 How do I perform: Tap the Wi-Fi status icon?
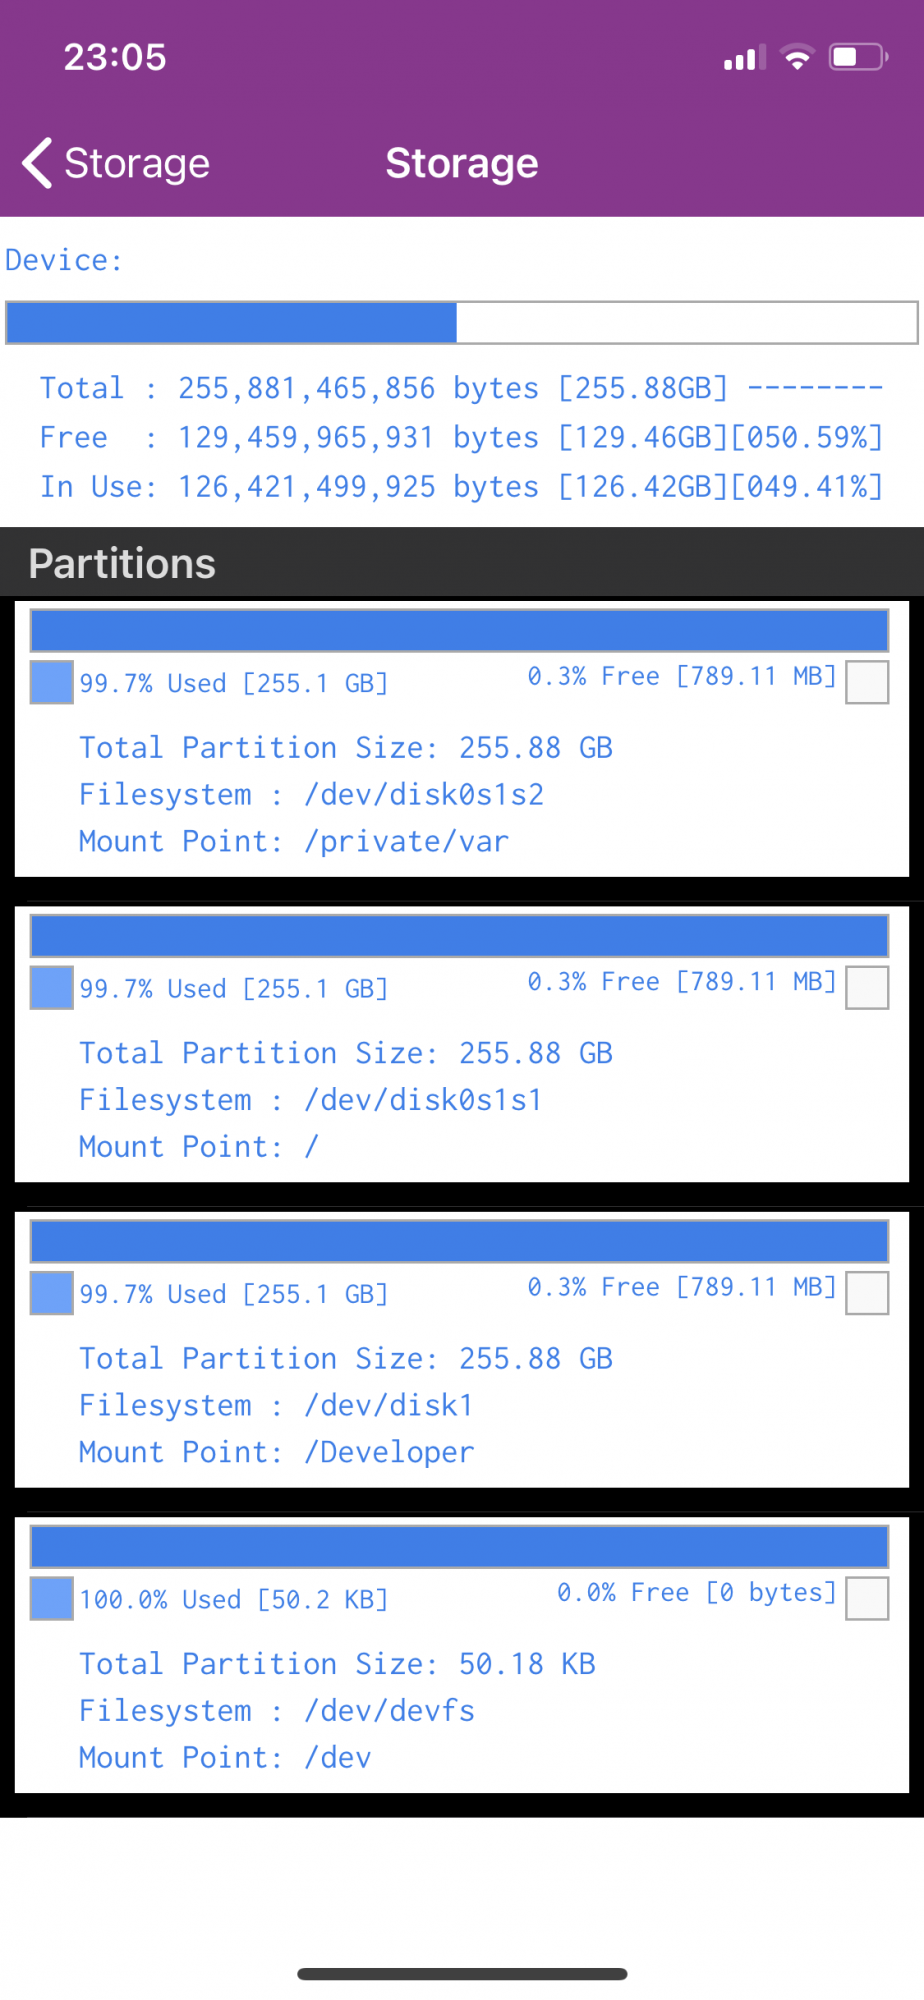[797, 57]
